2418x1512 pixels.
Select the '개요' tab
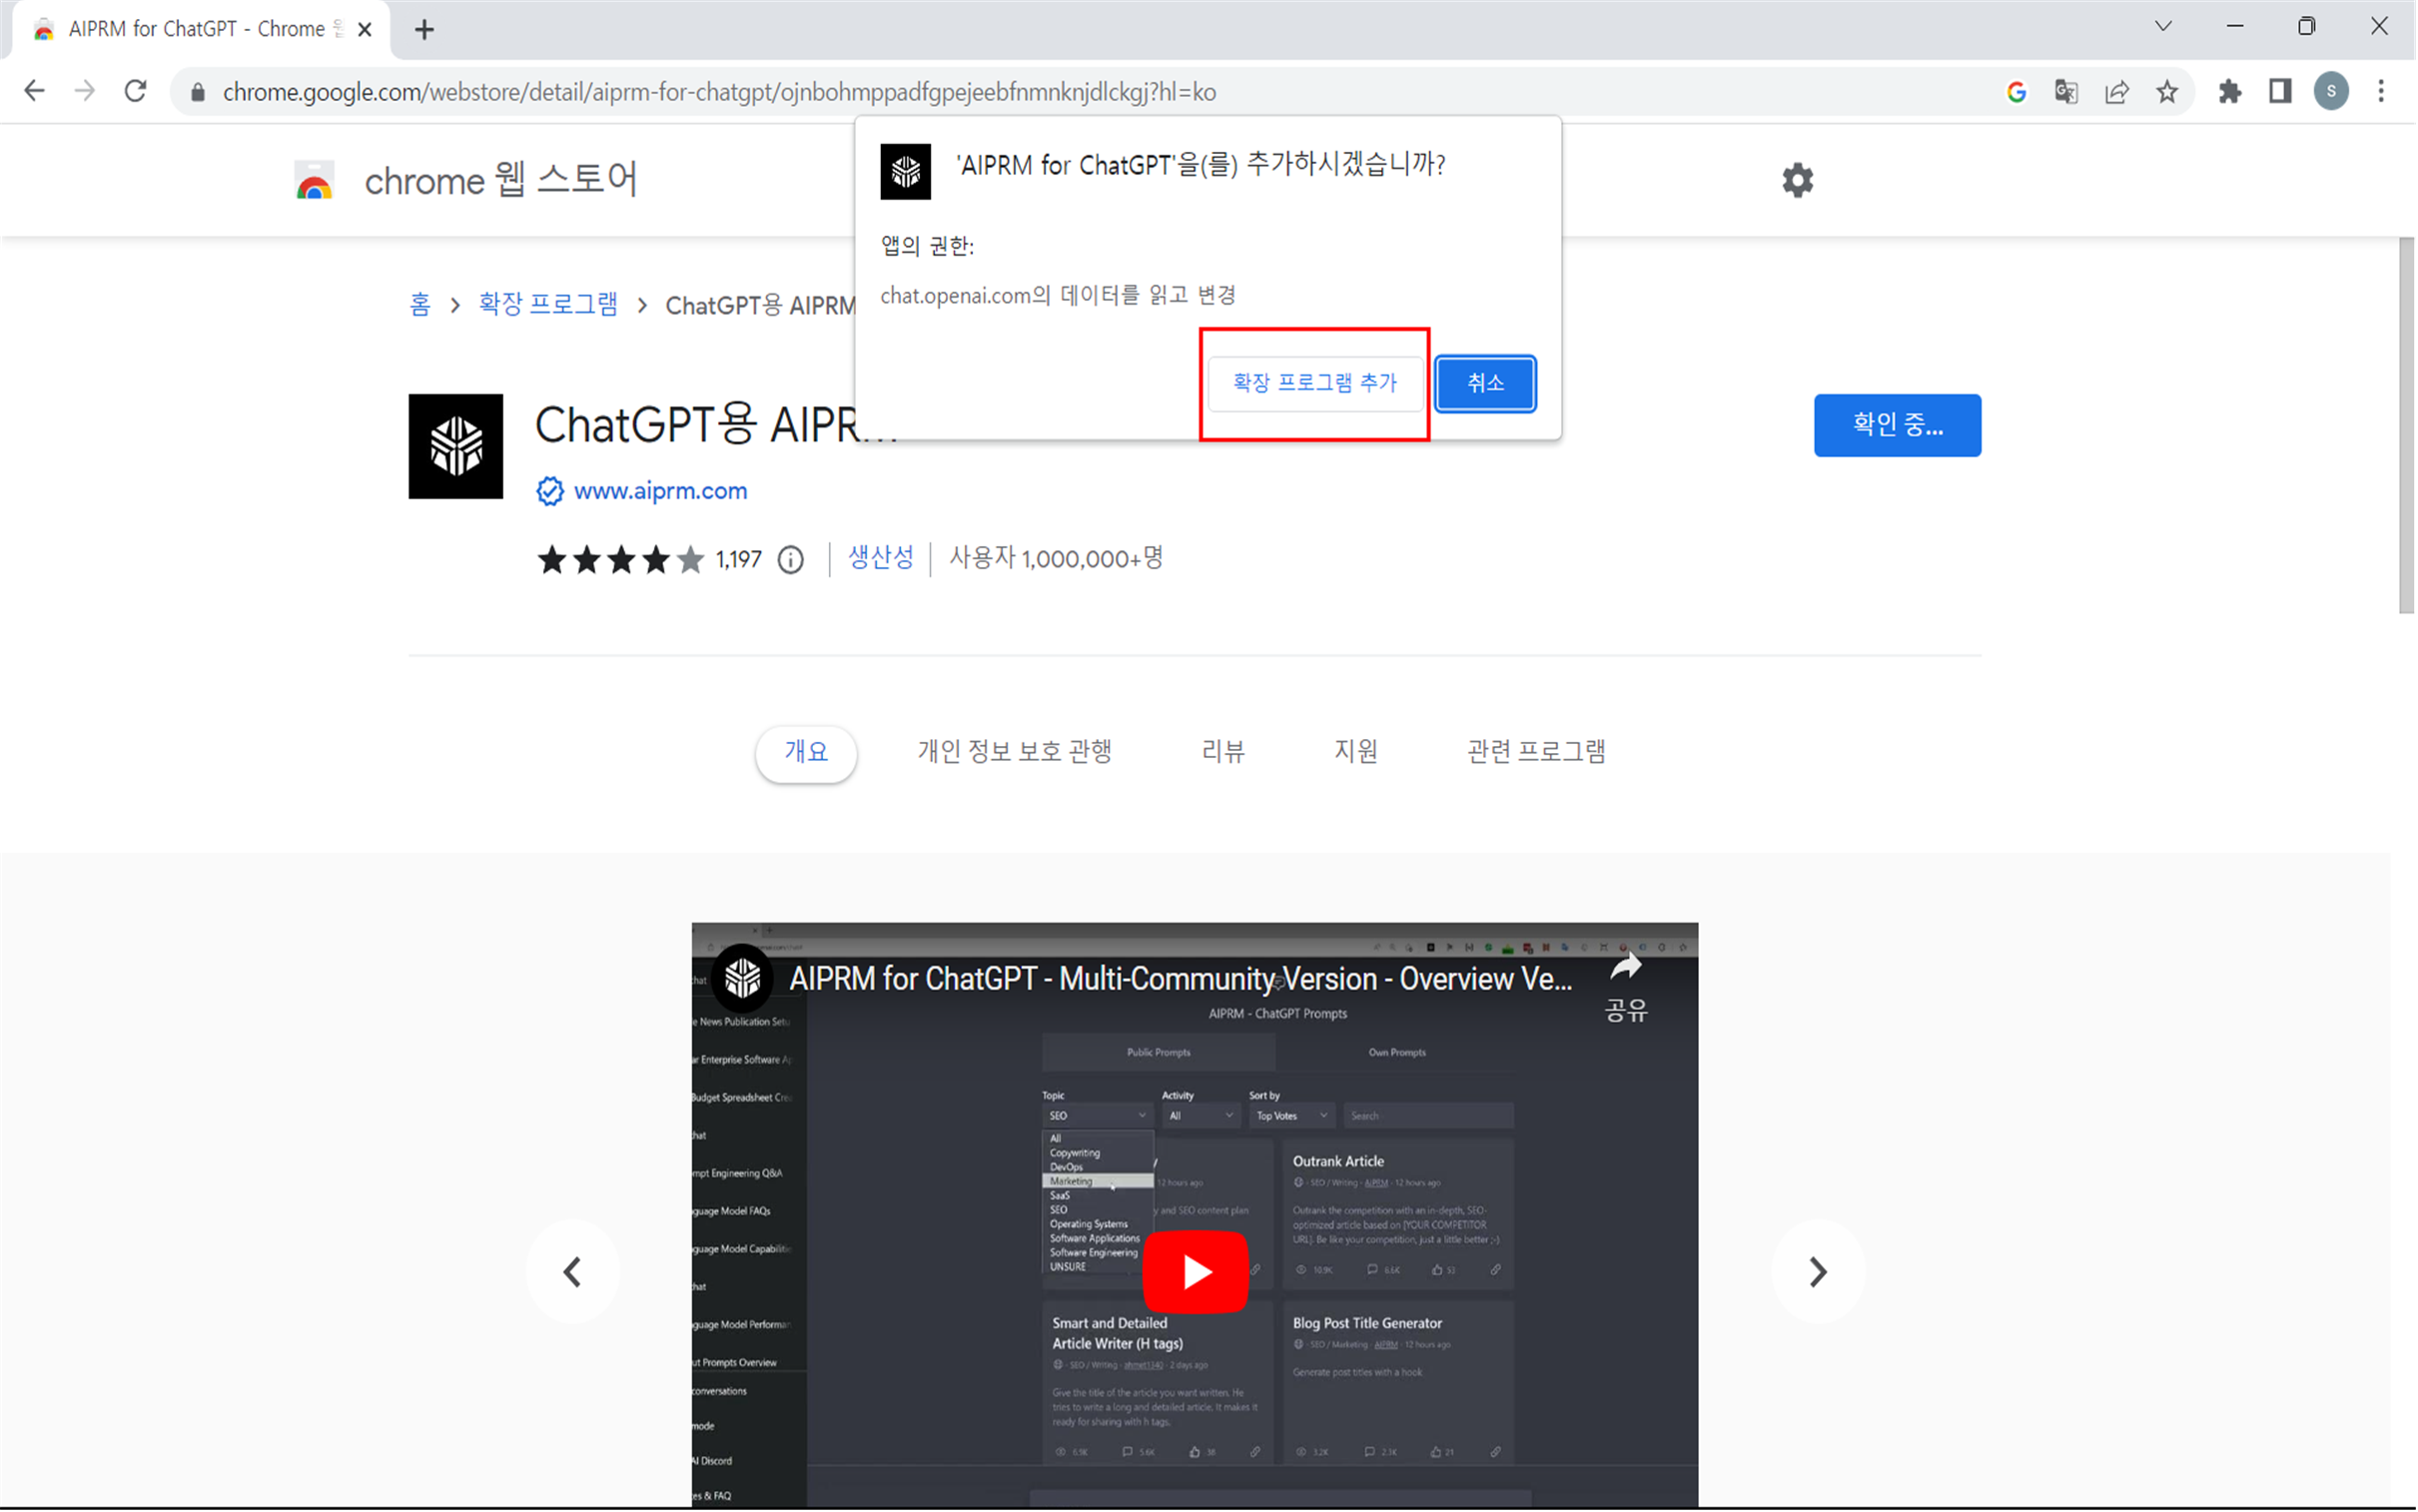click(x=806, y=752)
